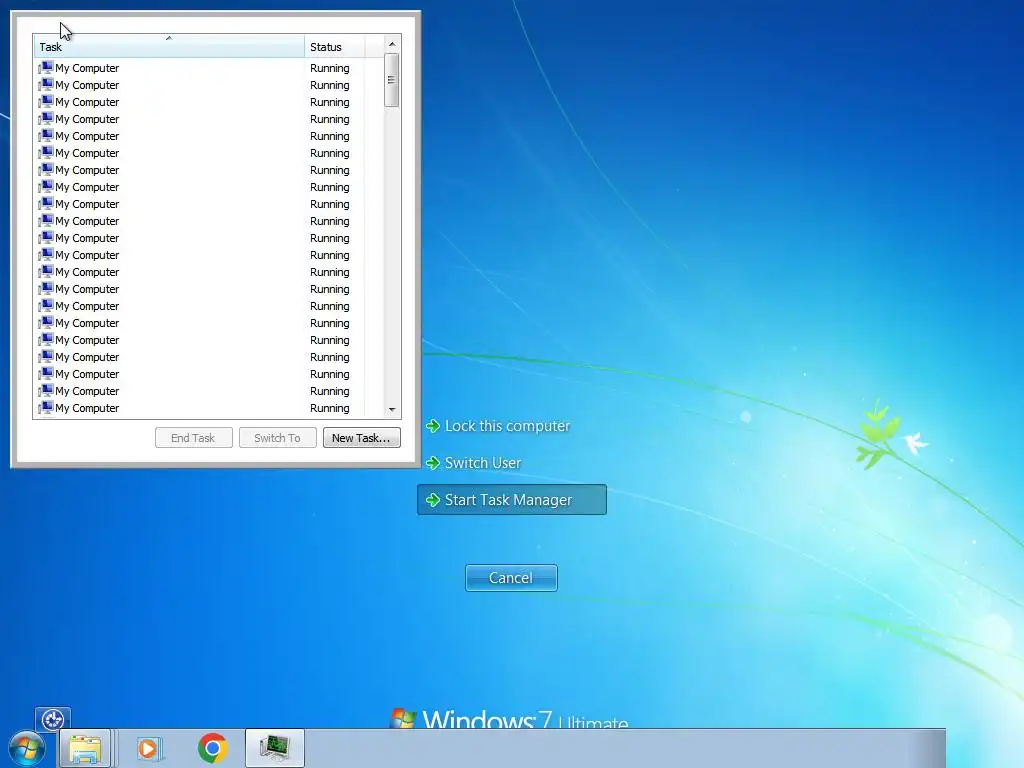Viewport: 1024px width, 768px height.
Task: Click the End Task button
Action: (x=193, y=438)
